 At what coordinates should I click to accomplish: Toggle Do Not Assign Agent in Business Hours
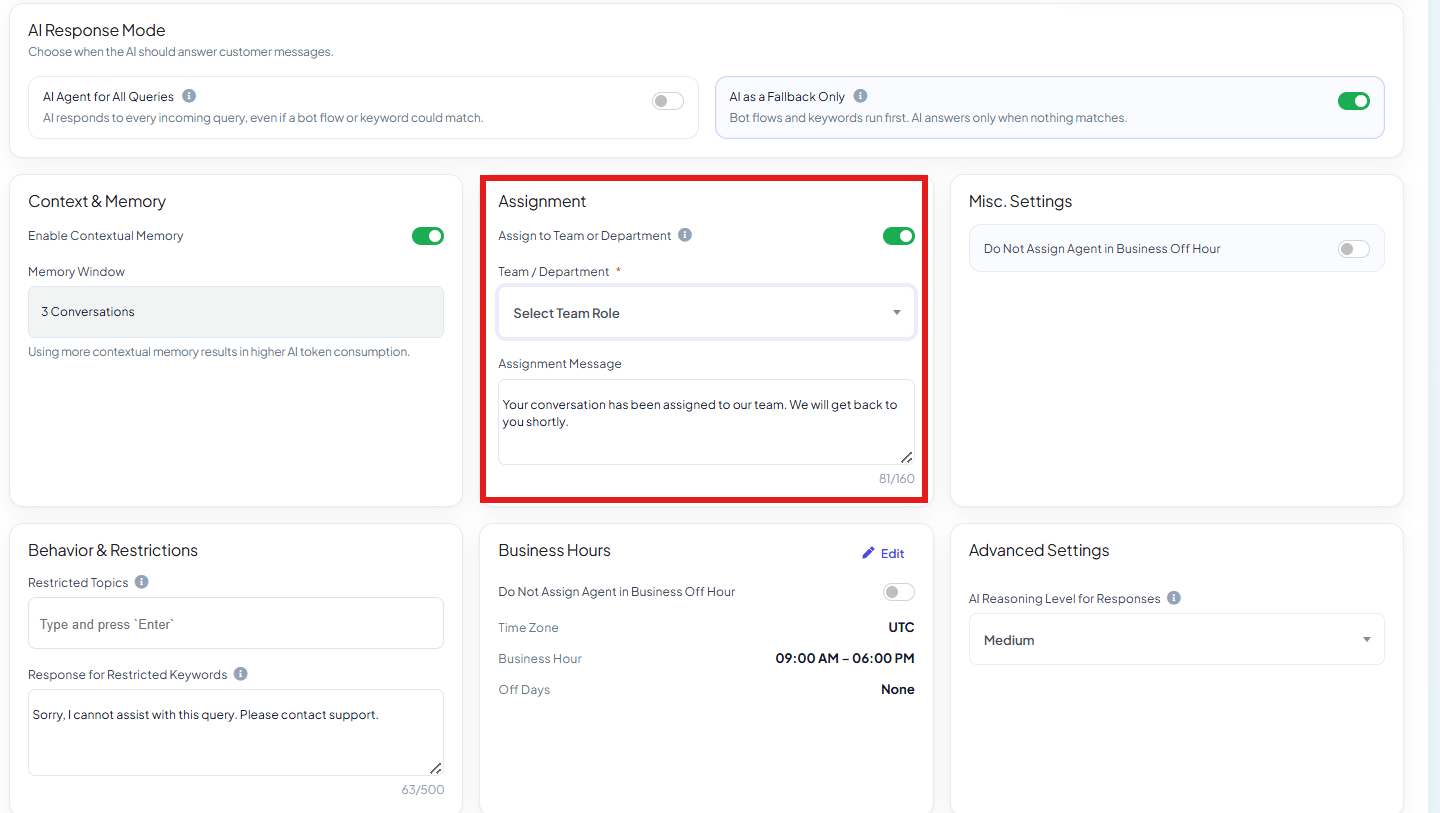(898, 592)
